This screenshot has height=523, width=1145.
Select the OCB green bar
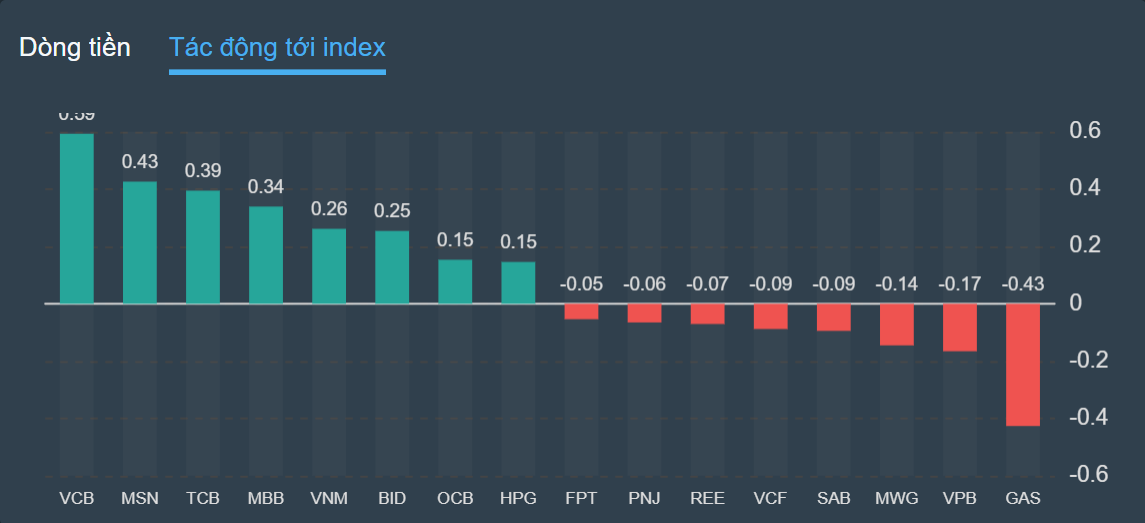click(455, 281)
